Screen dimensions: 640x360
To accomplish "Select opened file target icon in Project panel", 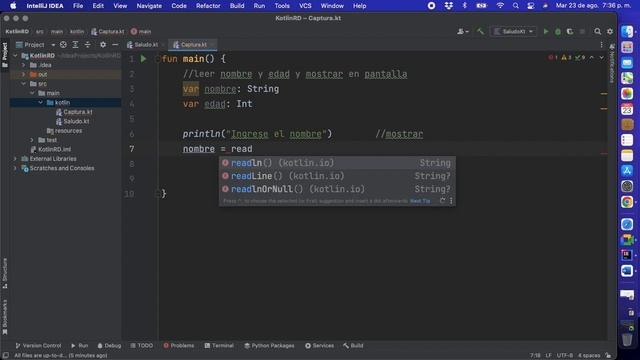I will click(63, 44).
